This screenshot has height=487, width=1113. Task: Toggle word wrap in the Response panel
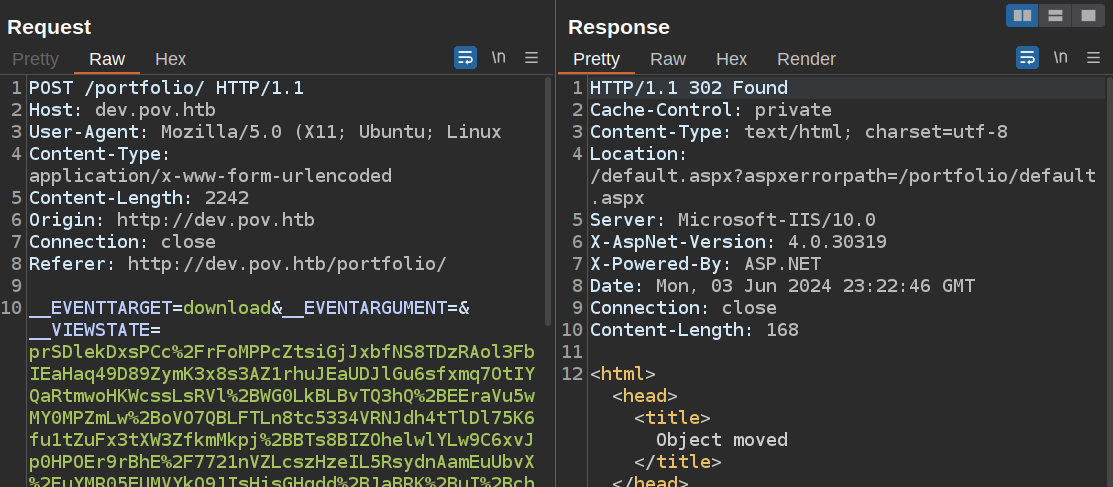1027,58
